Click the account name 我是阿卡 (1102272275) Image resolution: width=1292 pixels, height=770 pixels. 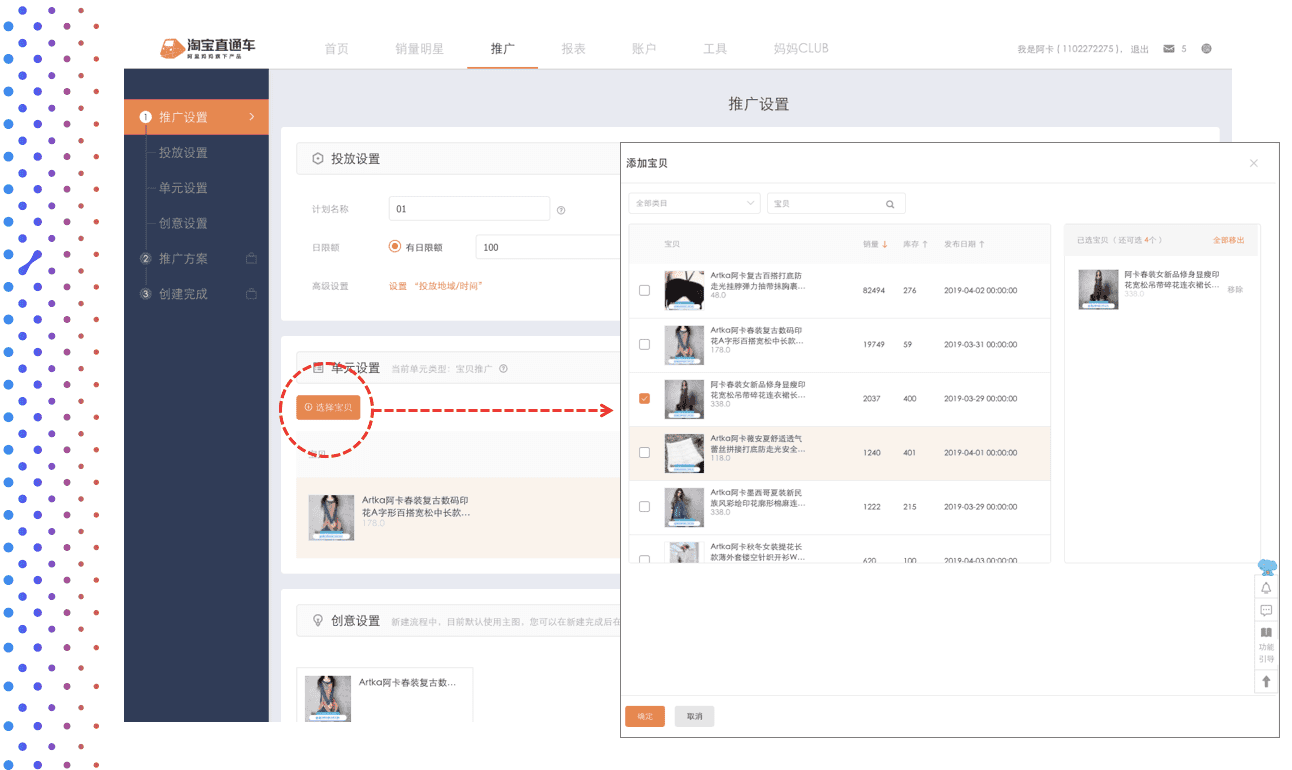coord(1070,49)
